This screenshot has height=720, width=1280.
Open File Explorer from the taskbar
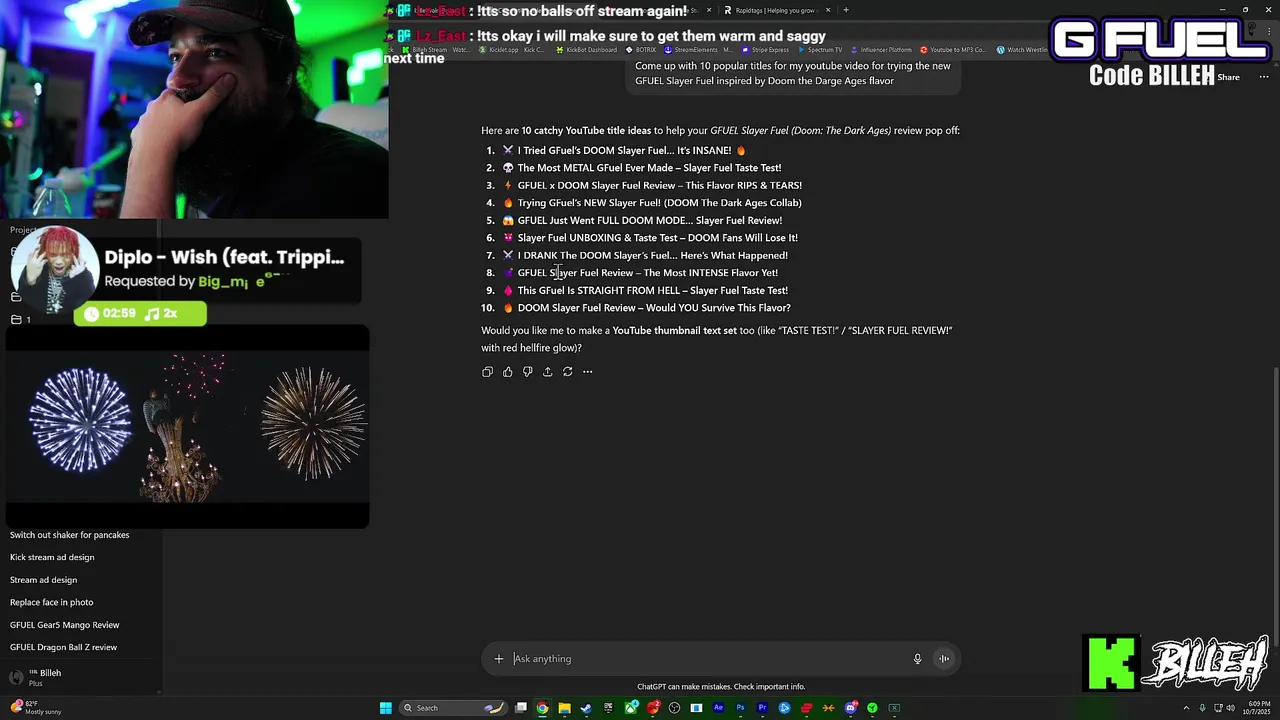pyautogui.click(x=564, y=708)
